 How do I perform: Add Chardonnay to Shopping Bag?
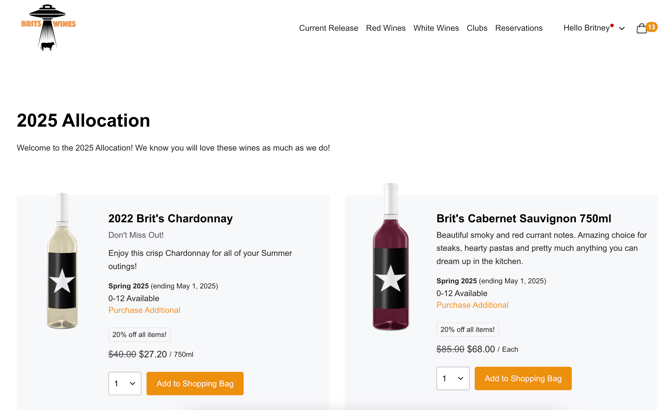pyautogui.click(x=195, y=383)
